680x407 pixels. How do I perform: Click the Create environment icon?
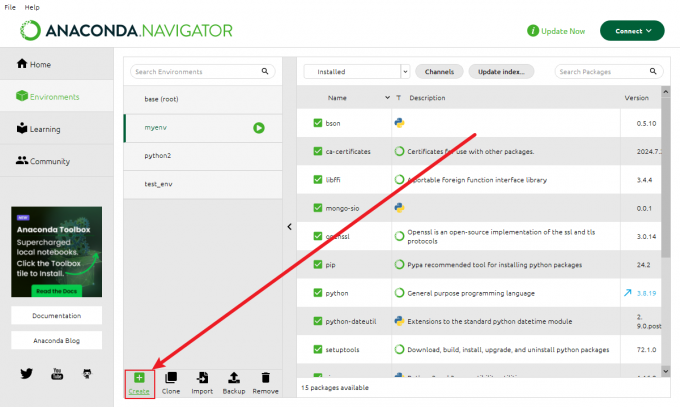pos(139,377)
